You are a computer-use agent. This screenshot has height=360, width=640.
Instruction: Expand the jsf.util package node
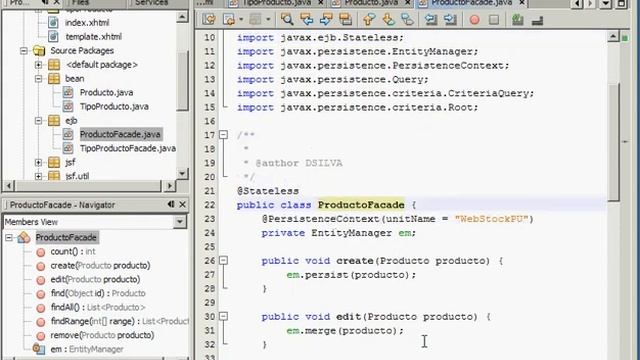point(38,176)
